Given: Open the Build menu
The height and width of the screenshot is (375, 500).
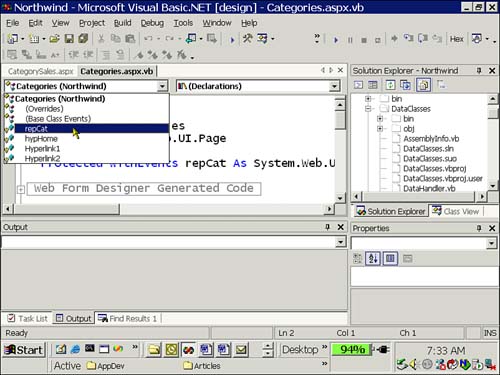Looking at the screenshot, I should coord(123,23).
